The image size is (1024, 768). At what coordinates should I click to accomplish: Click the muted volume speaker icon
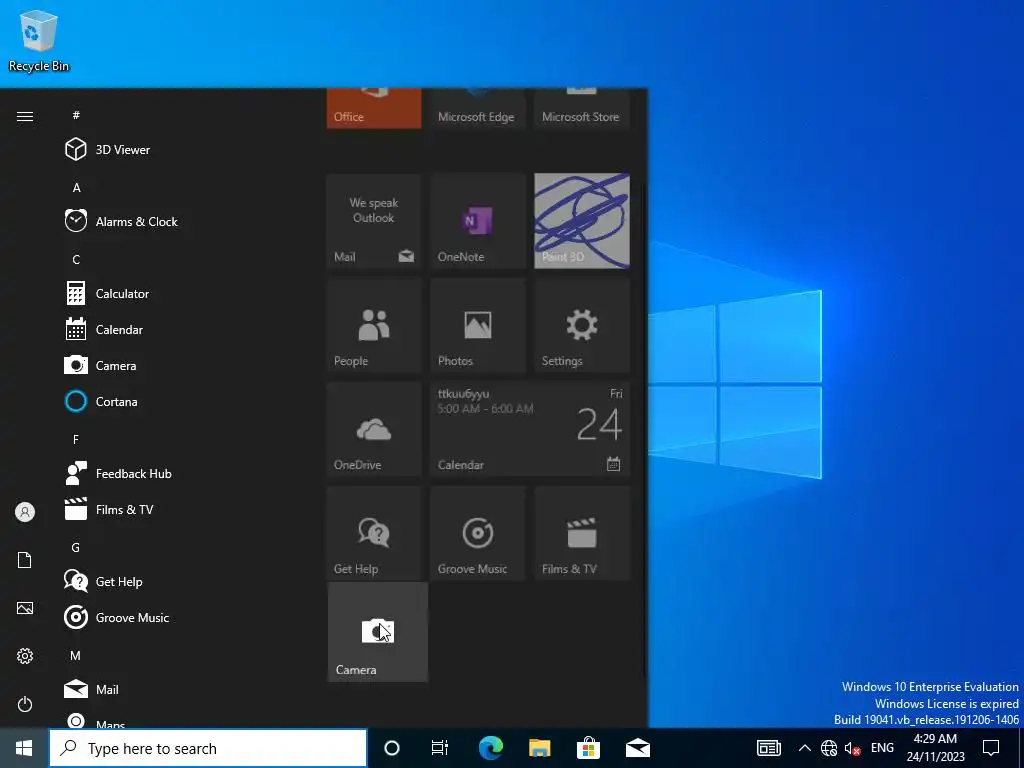point(852,748)
